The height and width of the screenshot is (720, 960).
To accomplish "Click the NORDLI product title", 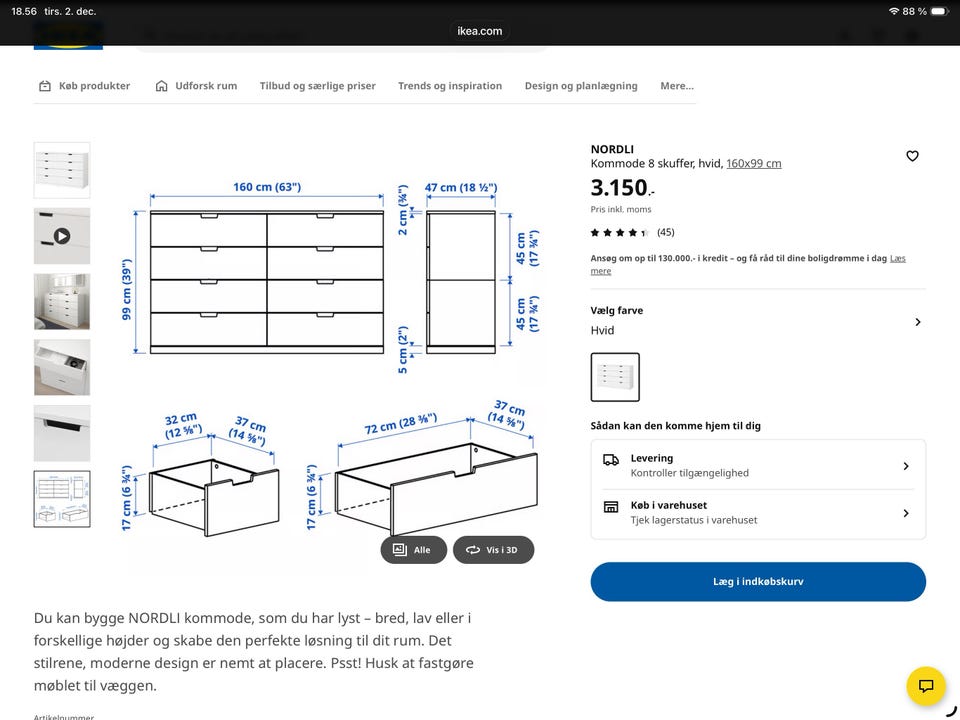I will (x=612, y=149).
